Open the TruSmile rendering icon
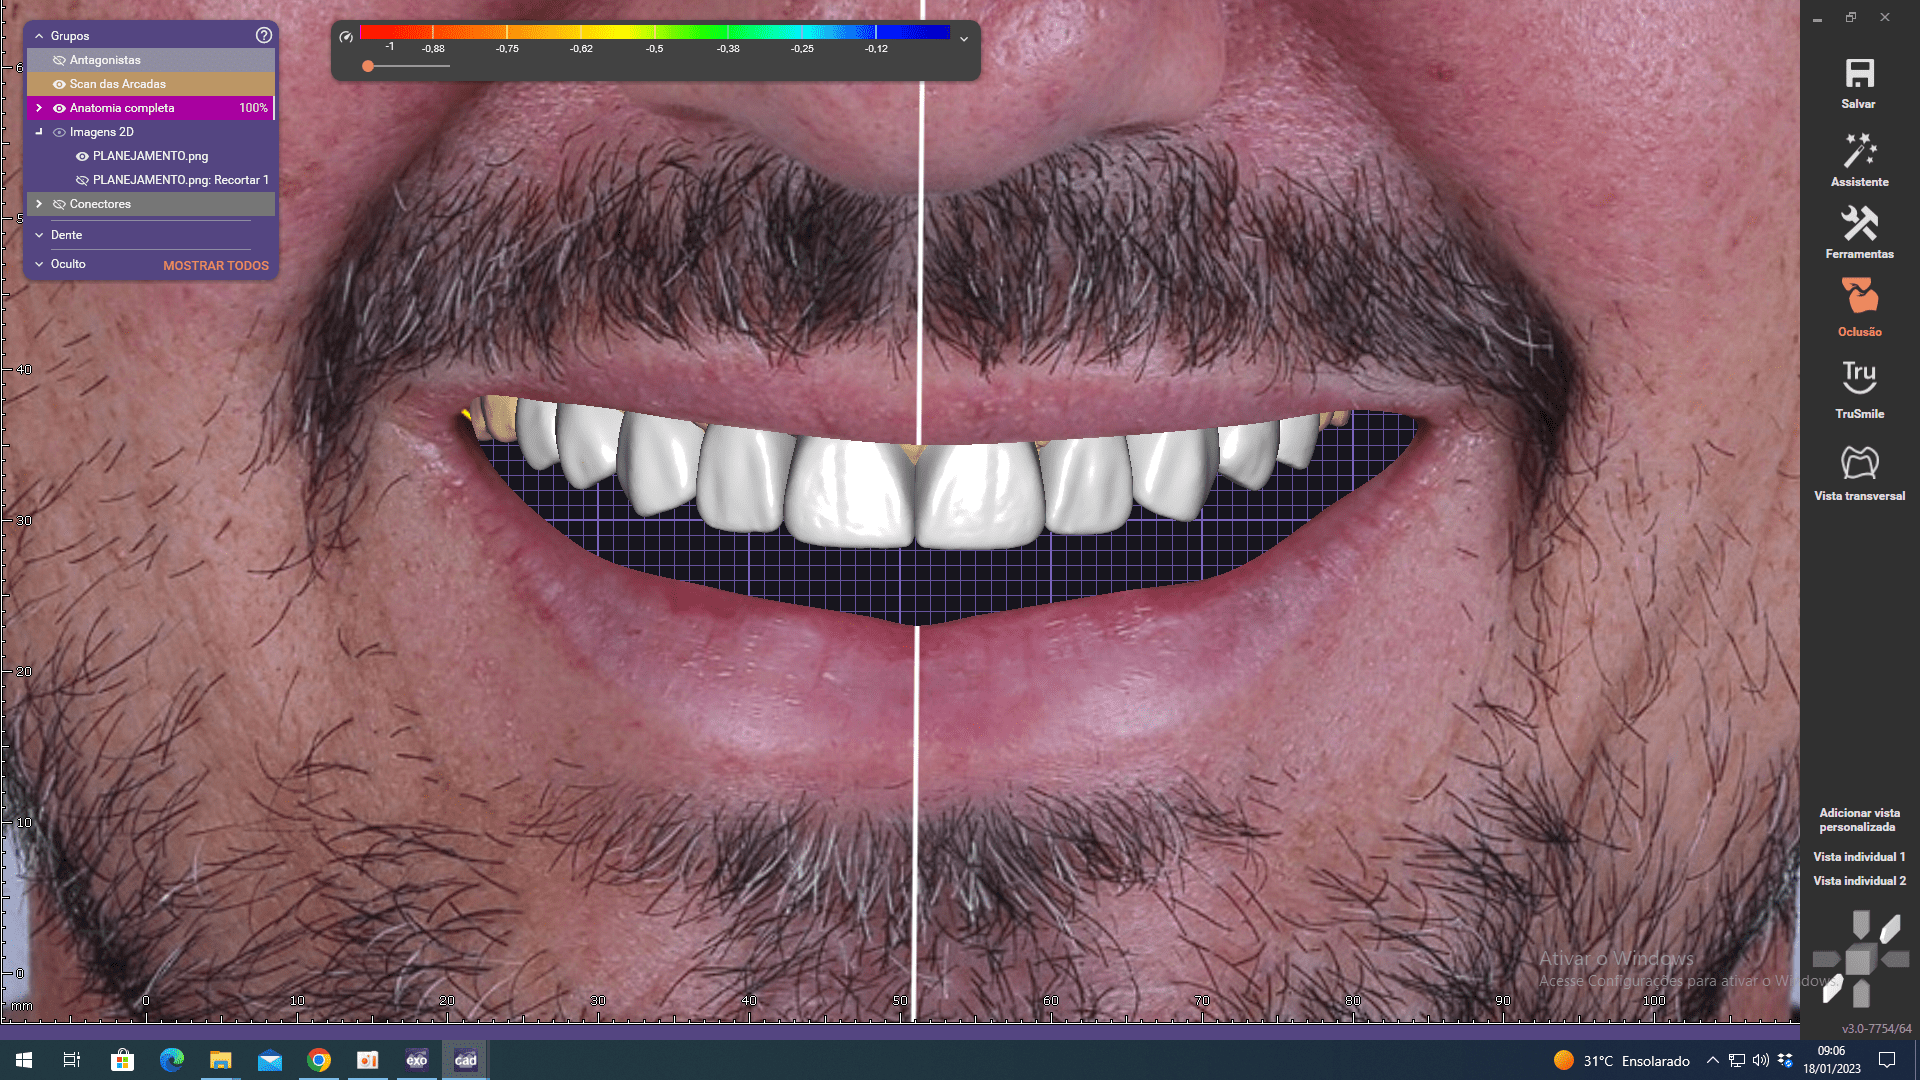The image size is (1920, 1080). (1859, 378)
